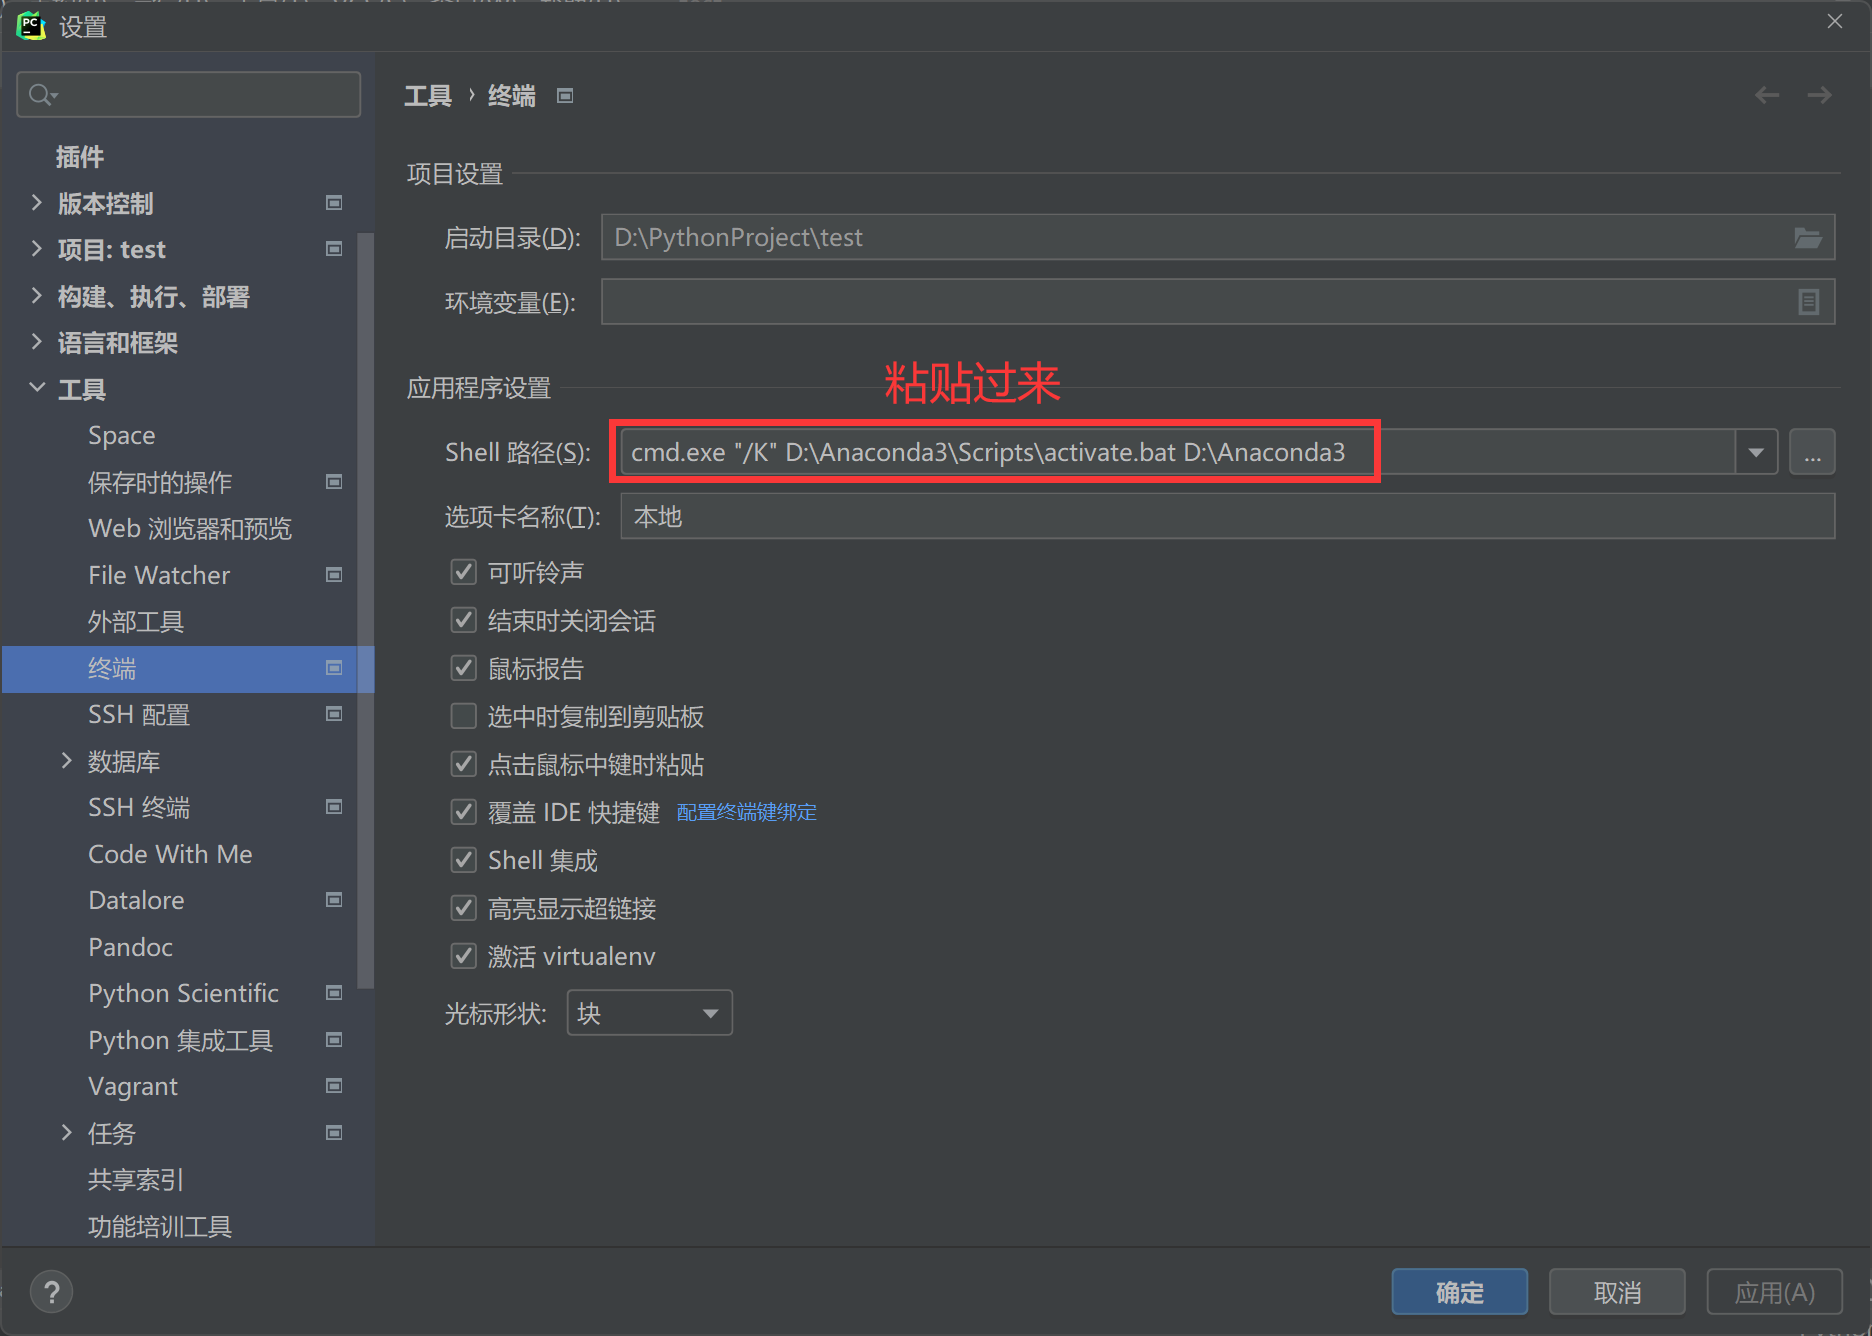Select Datalore in the sidebar
The height and width of the screenshot is (1336, 1872).
coord(136,899)
